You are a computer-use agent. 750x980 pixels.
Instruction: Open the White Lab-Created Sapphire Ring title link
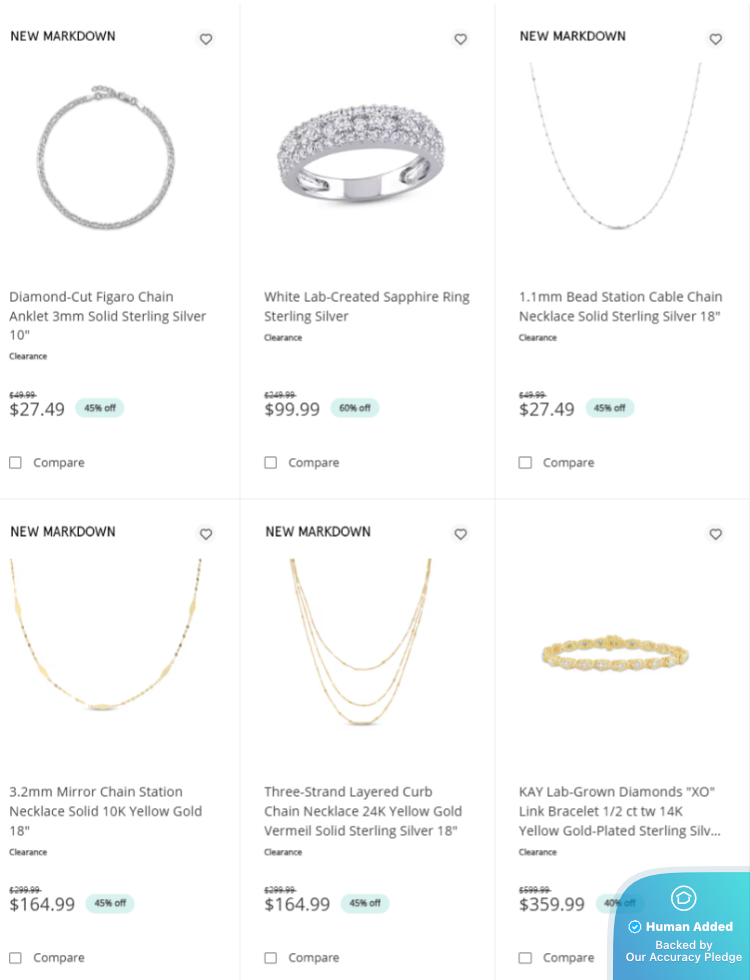click(367, 306)
